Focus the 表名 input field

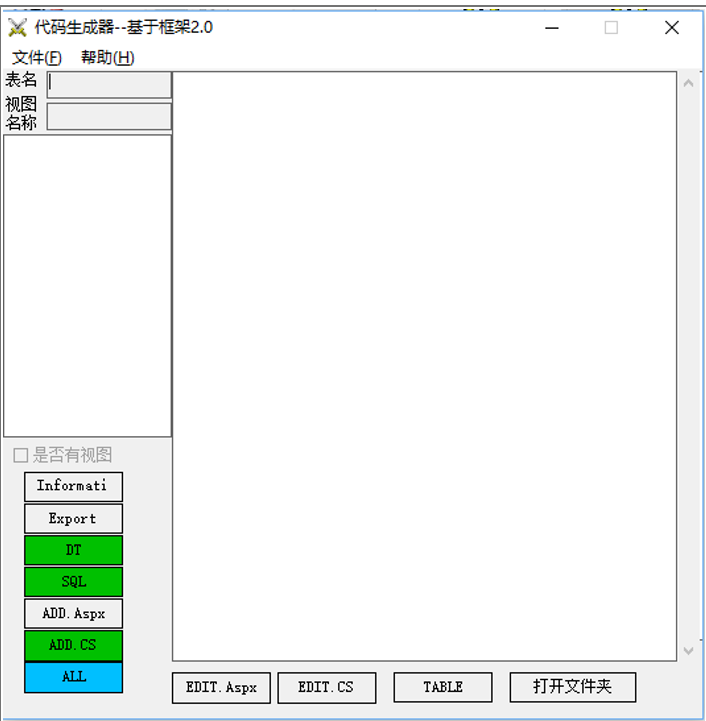click(x=109, y=84)
